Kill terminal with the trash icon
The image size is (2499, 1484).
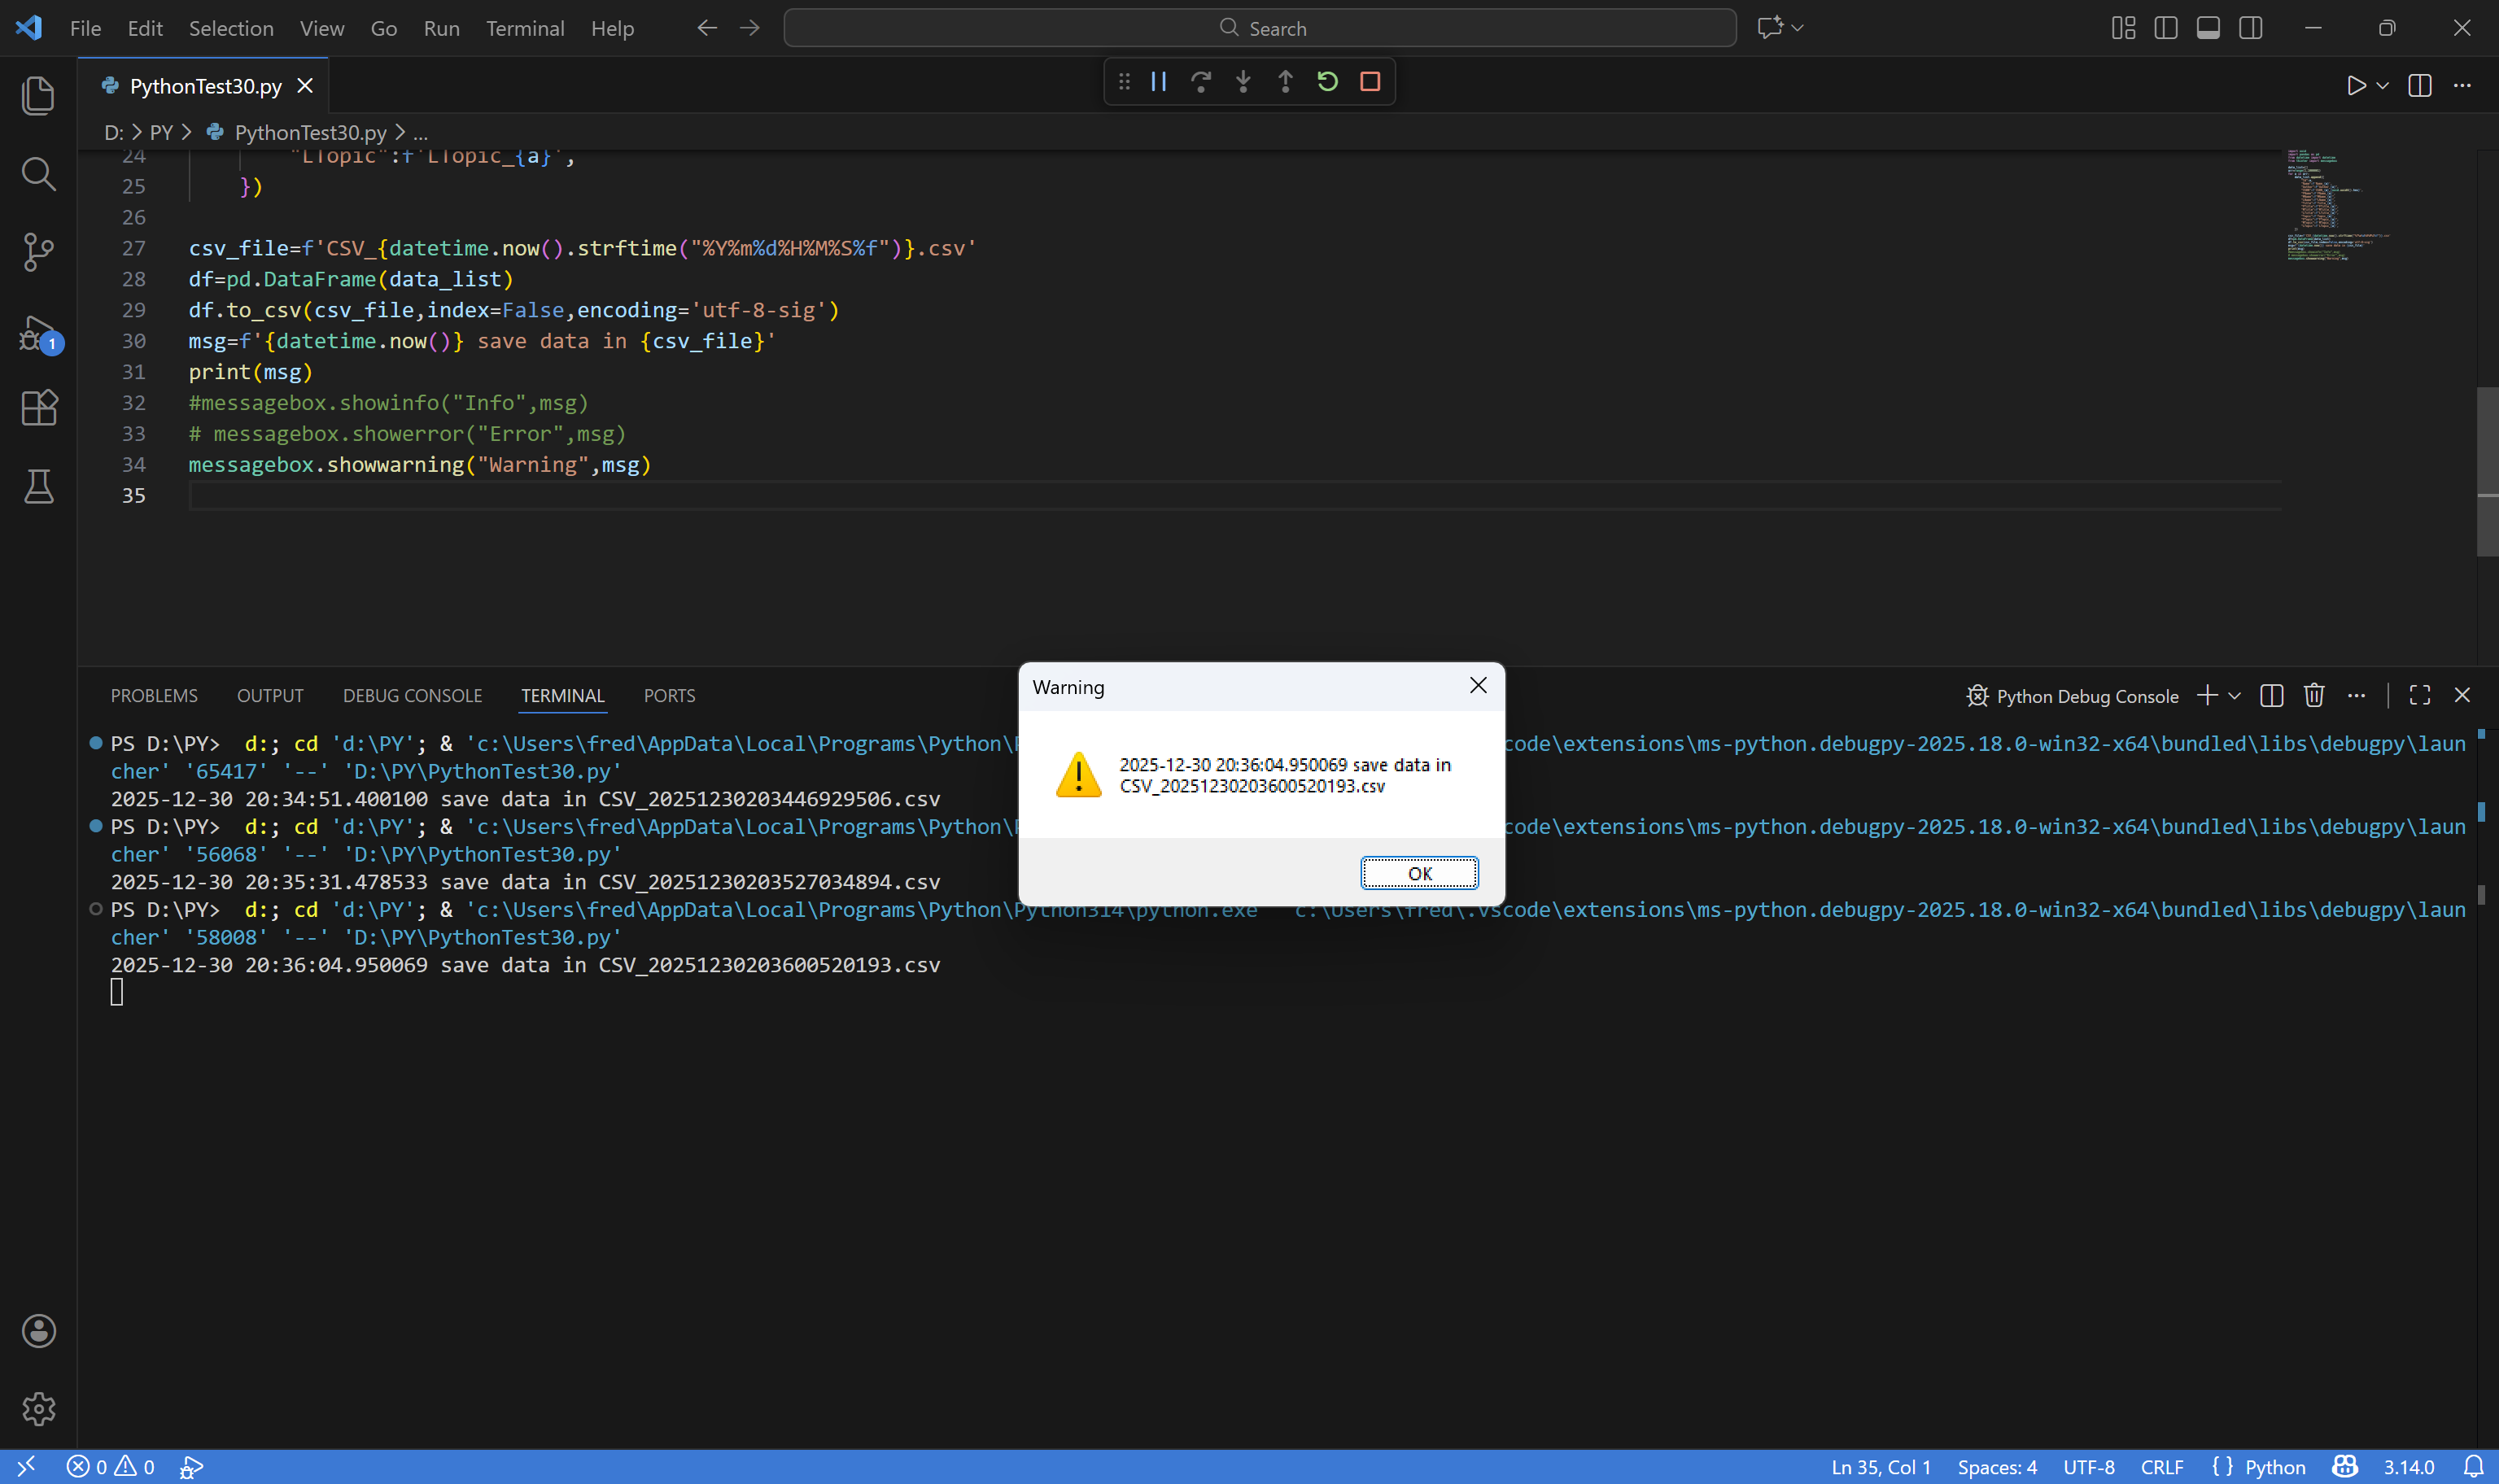[2314, 695]
